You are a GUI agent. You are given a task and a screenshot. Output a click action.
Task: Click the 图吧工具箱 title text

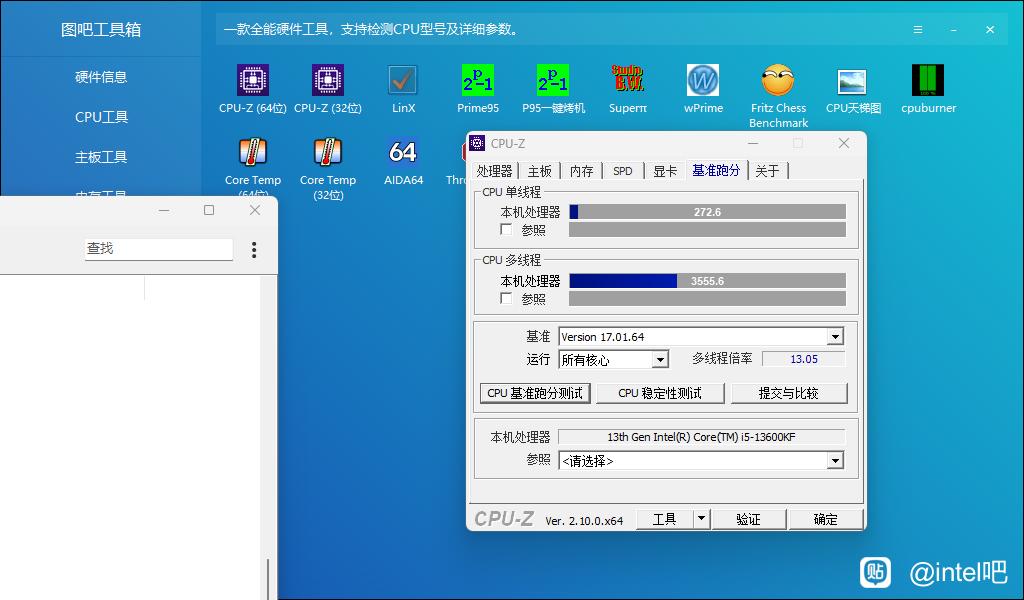[101, 29]
